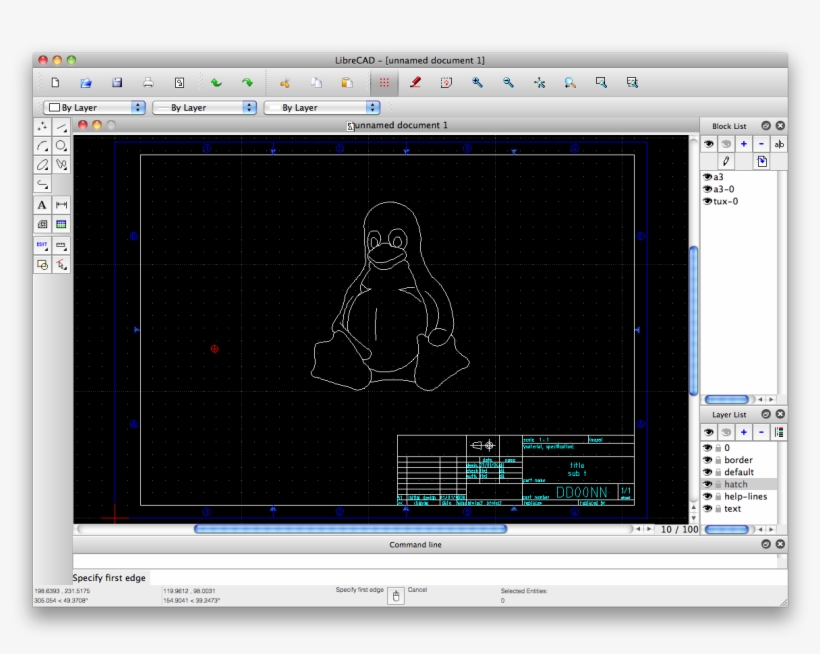Viewport: 820px width, 654px height.
Task: Hide all blocks in Block List
Action: point(726,144)
